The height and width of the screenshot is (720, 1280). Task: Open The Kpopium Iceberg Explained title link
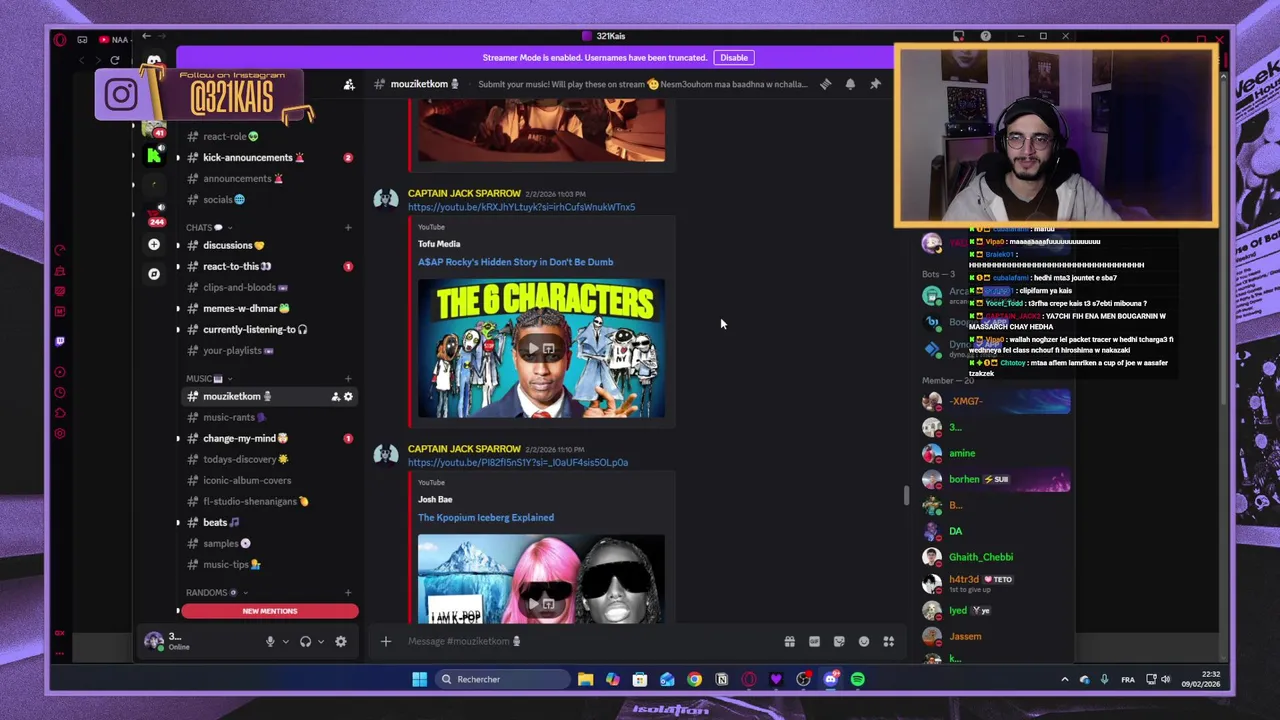pyautogui.click(x=486, y=518)
